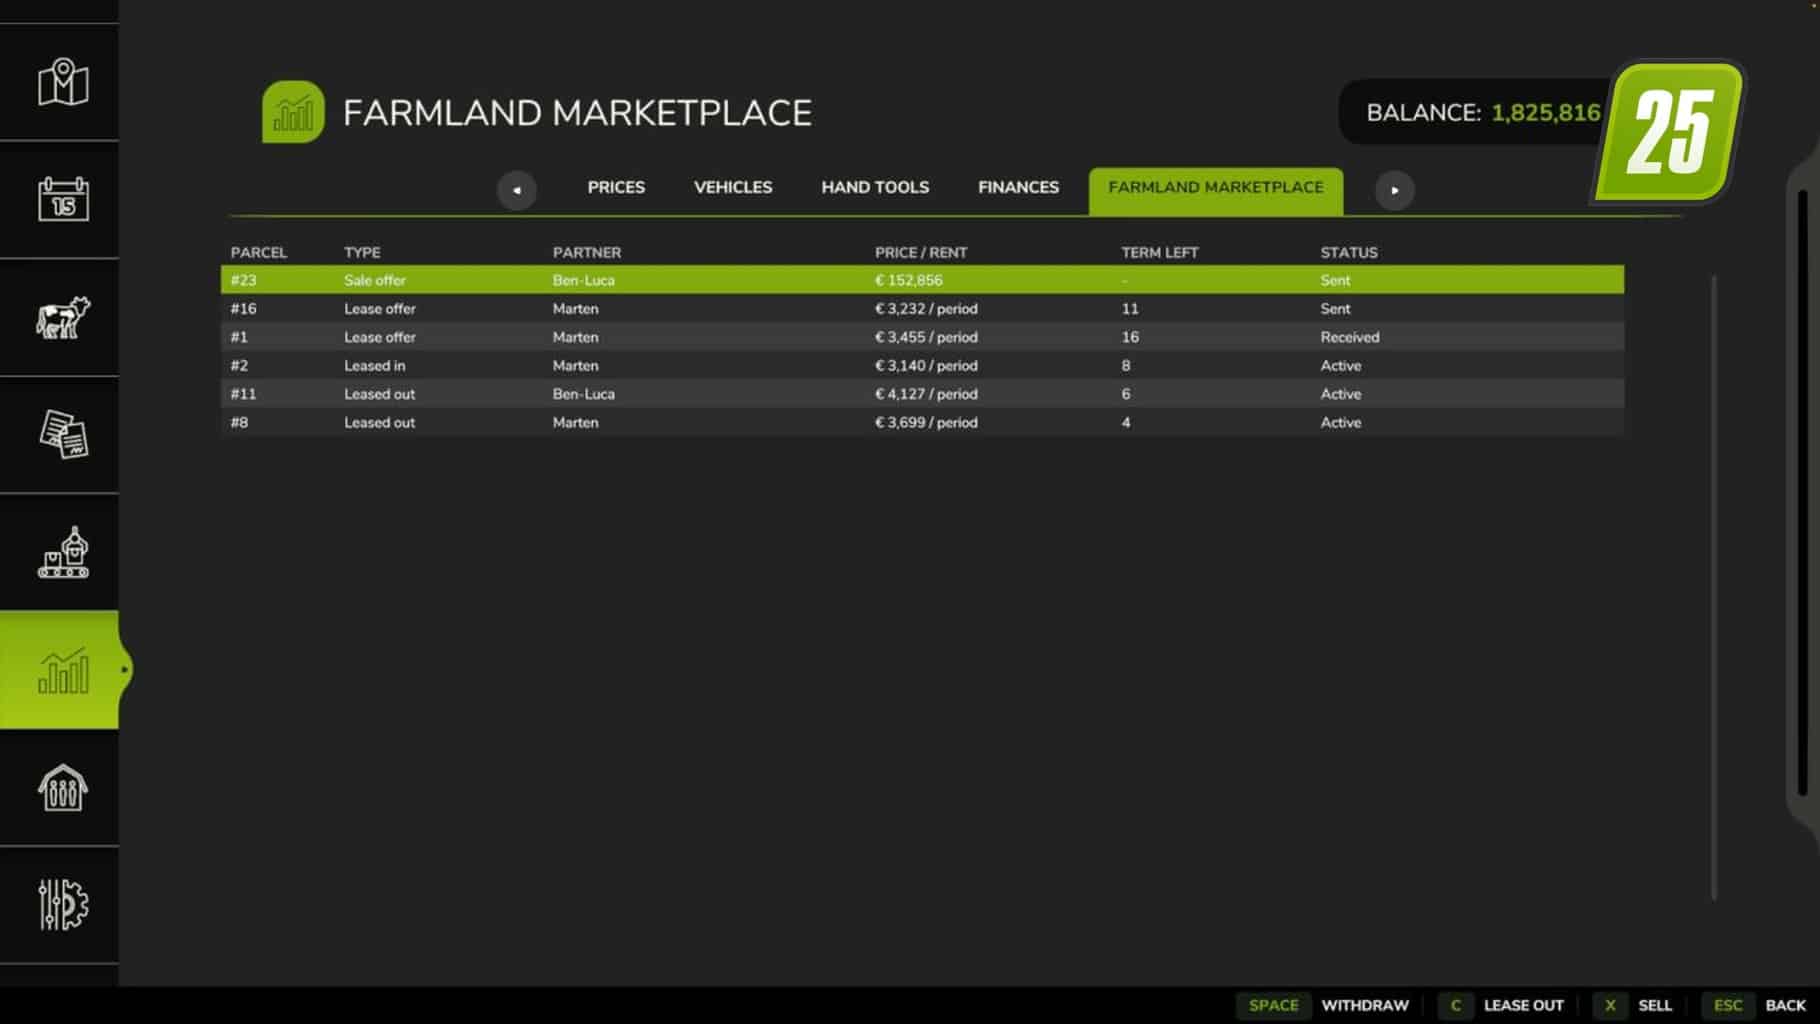Screen dimensions: 1820x1024
Task: Open the production chains factory icon
Action: tap(63, 552)
